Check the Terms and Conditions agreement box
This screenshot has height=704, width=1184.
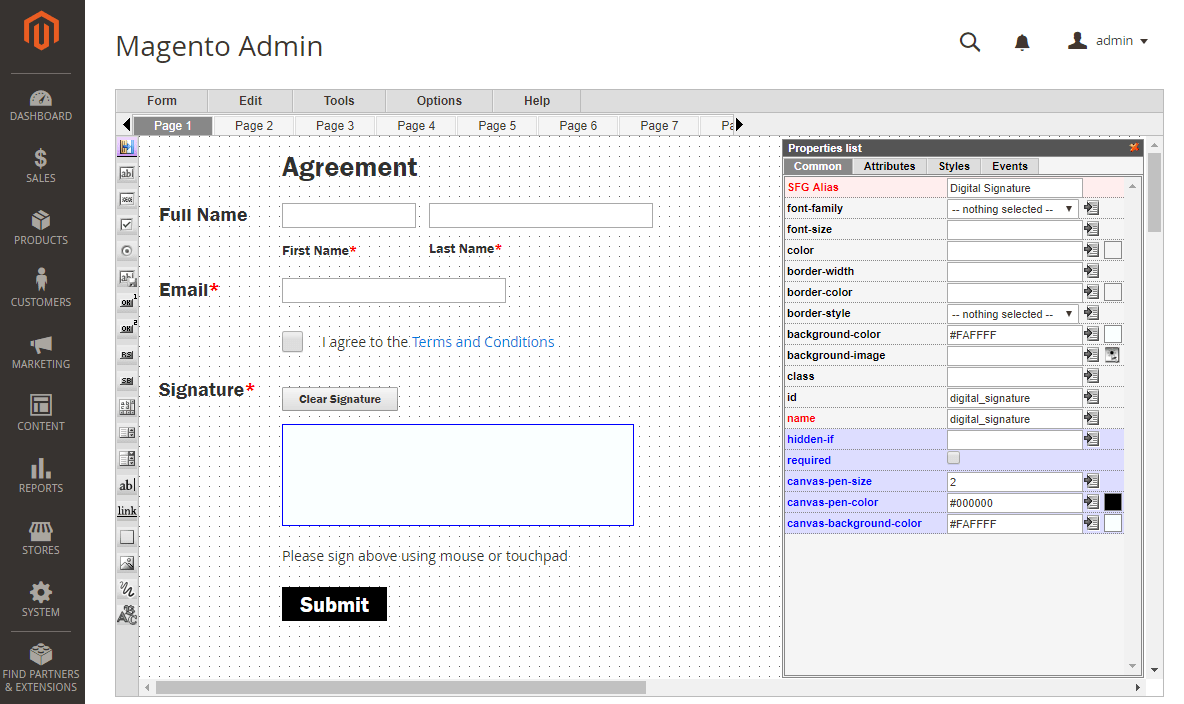point(292,341)
